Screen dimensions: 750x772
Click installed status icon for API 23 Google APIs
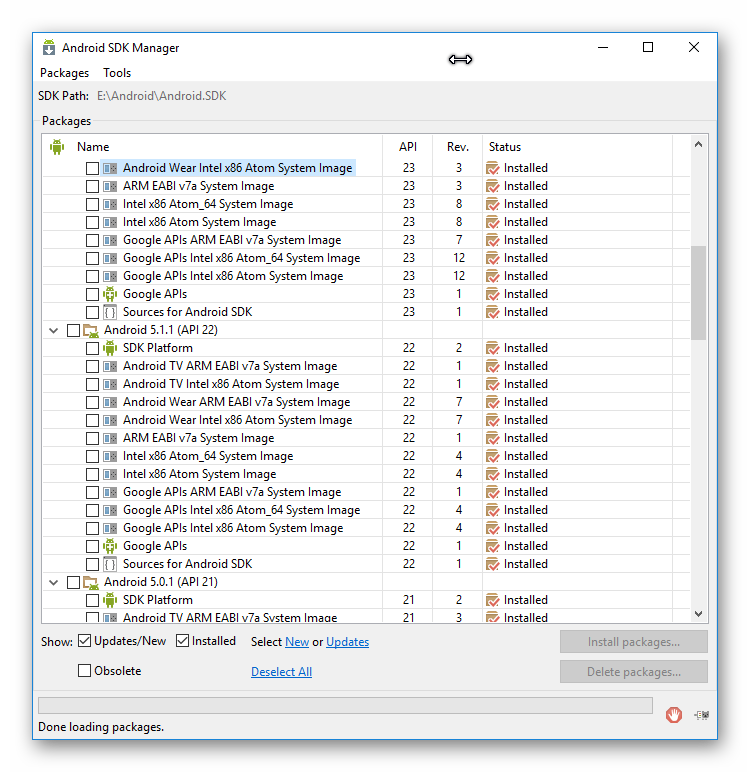click(492, 294)
